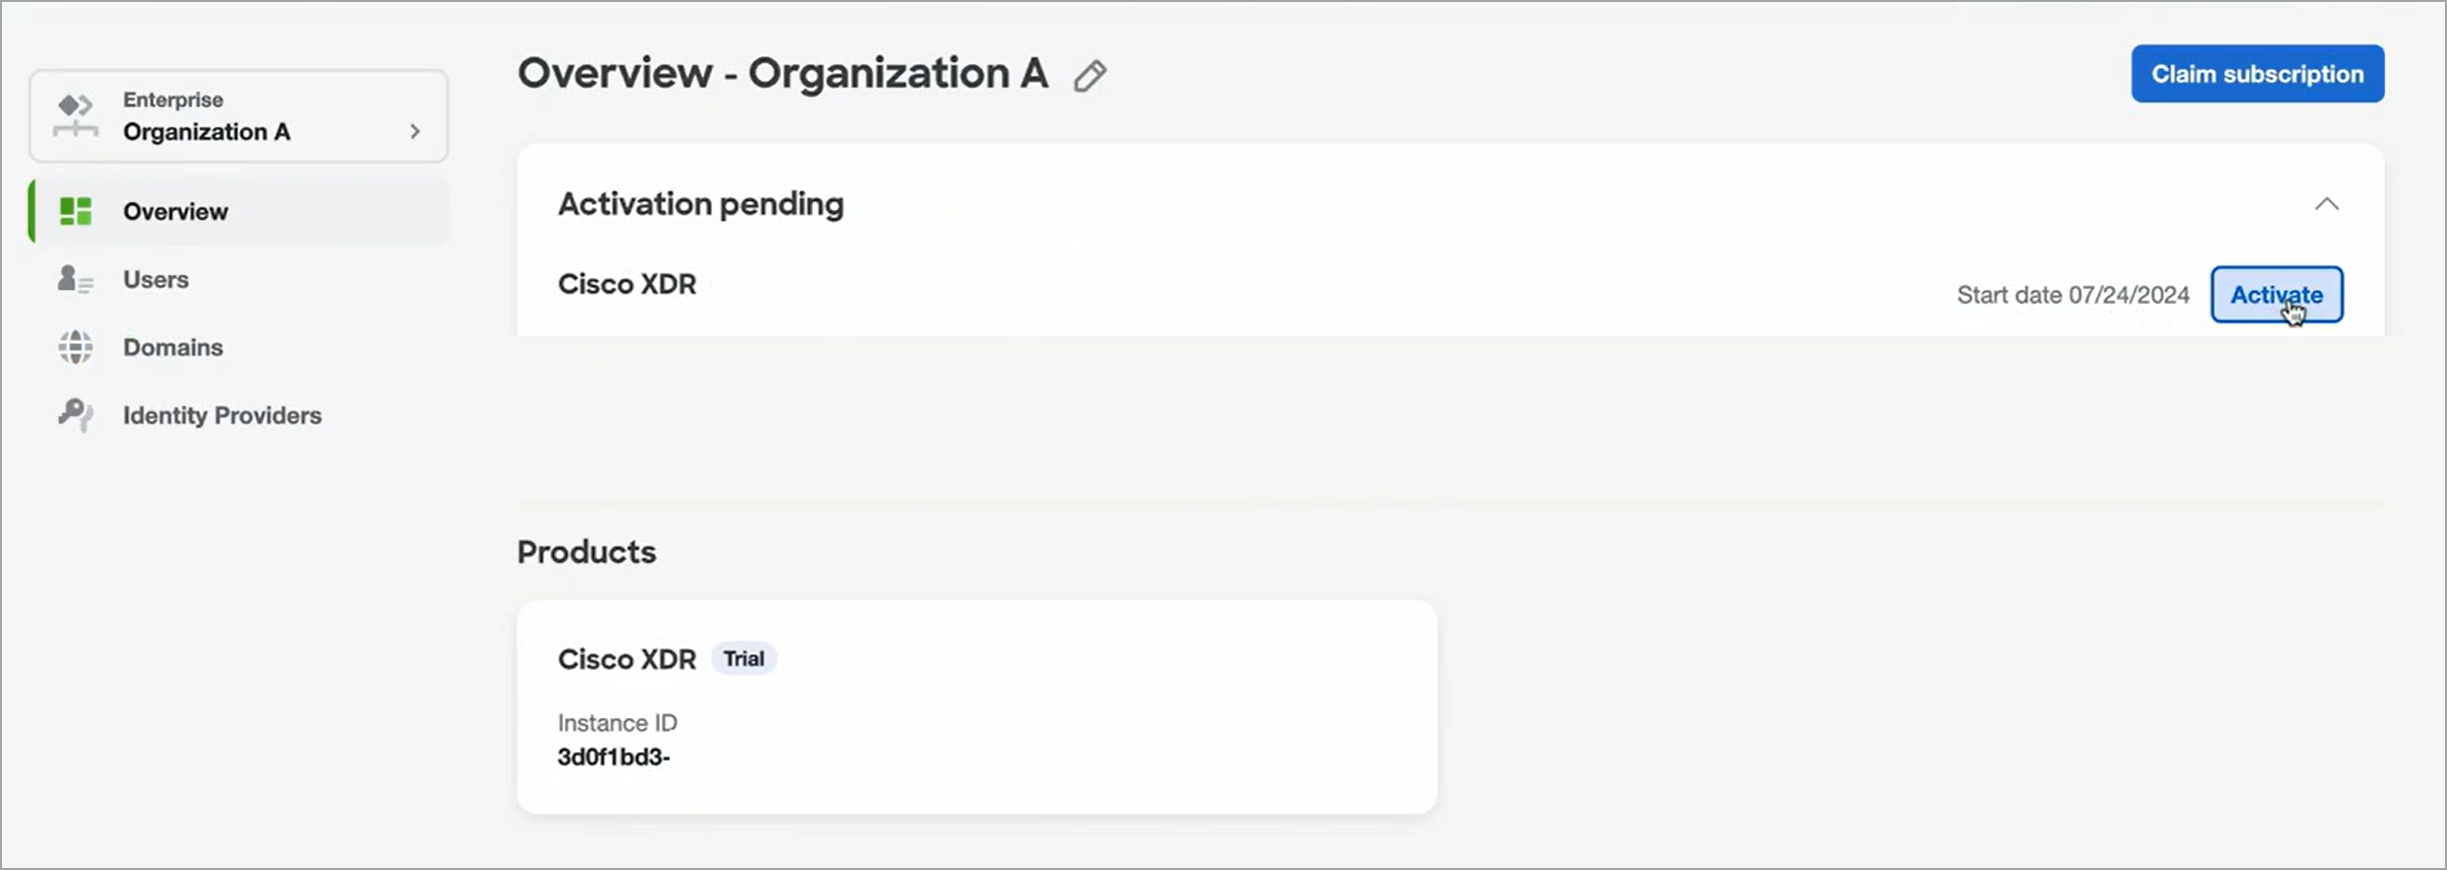Activate the Cisco XDR subscription

coord(2276,295)
